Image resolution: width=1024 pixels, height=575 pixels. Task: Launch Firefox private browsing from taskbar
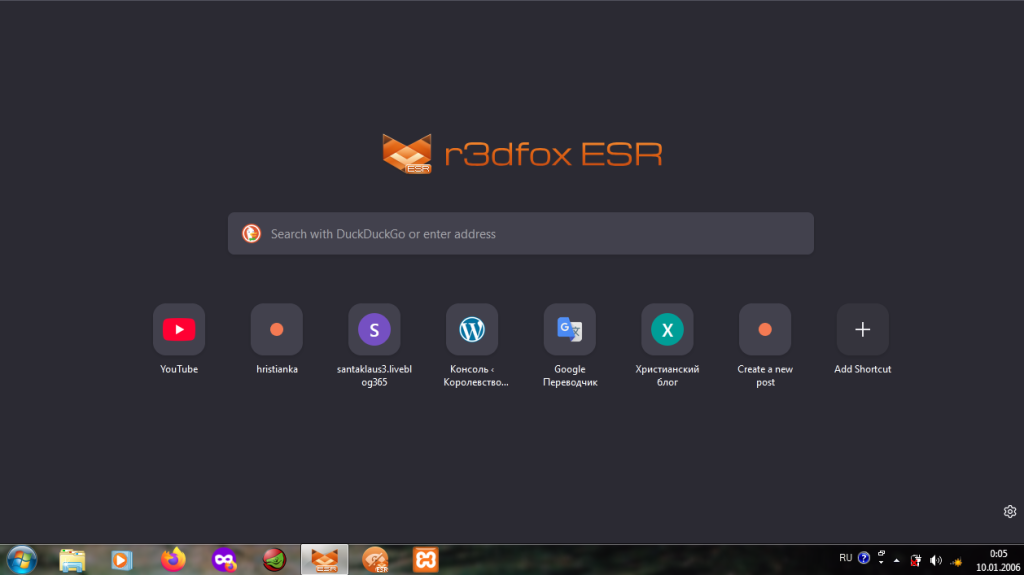[224, 560]
